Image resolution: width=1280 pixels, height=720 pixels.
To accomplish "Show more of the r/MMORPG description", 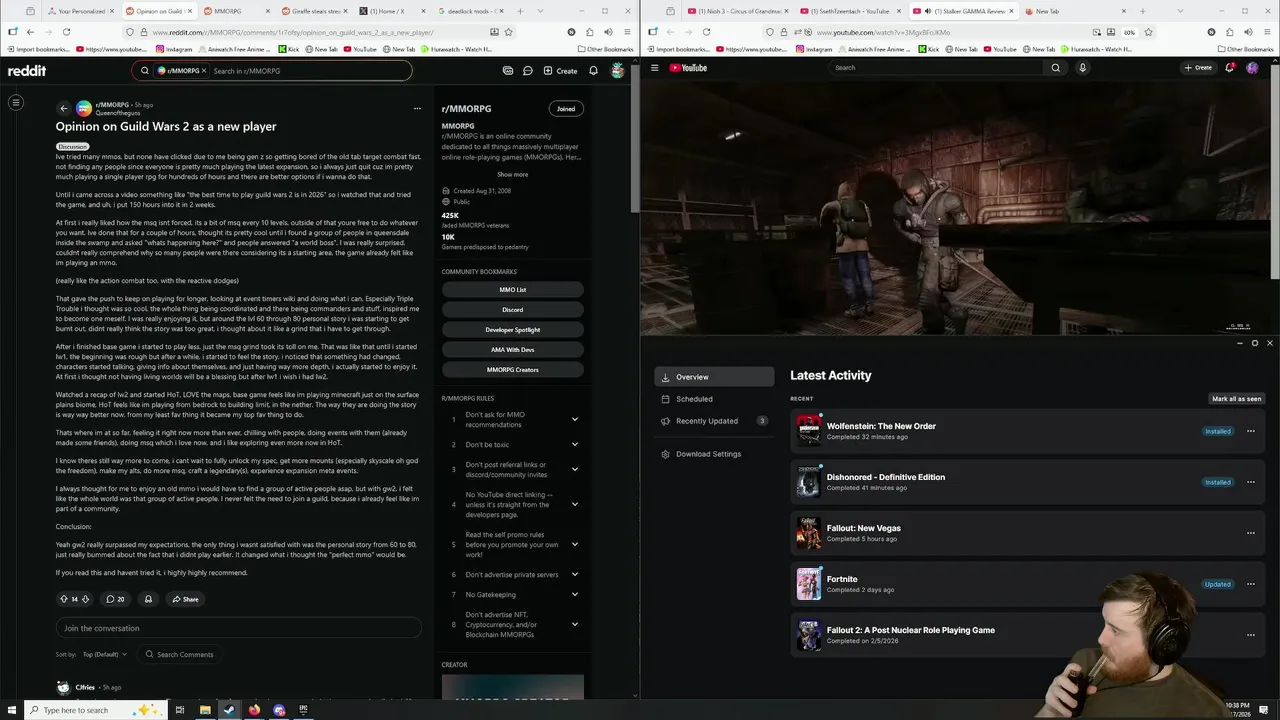I will coord(512,174).
